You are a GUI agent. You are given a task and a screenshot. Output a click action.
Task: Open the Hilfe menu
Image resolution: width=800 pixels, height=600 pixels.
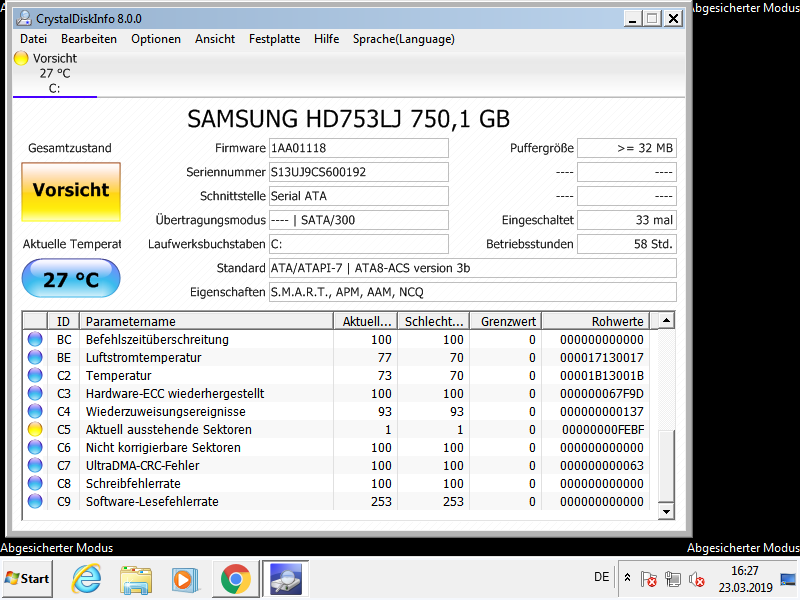click(x=327, y=39)
